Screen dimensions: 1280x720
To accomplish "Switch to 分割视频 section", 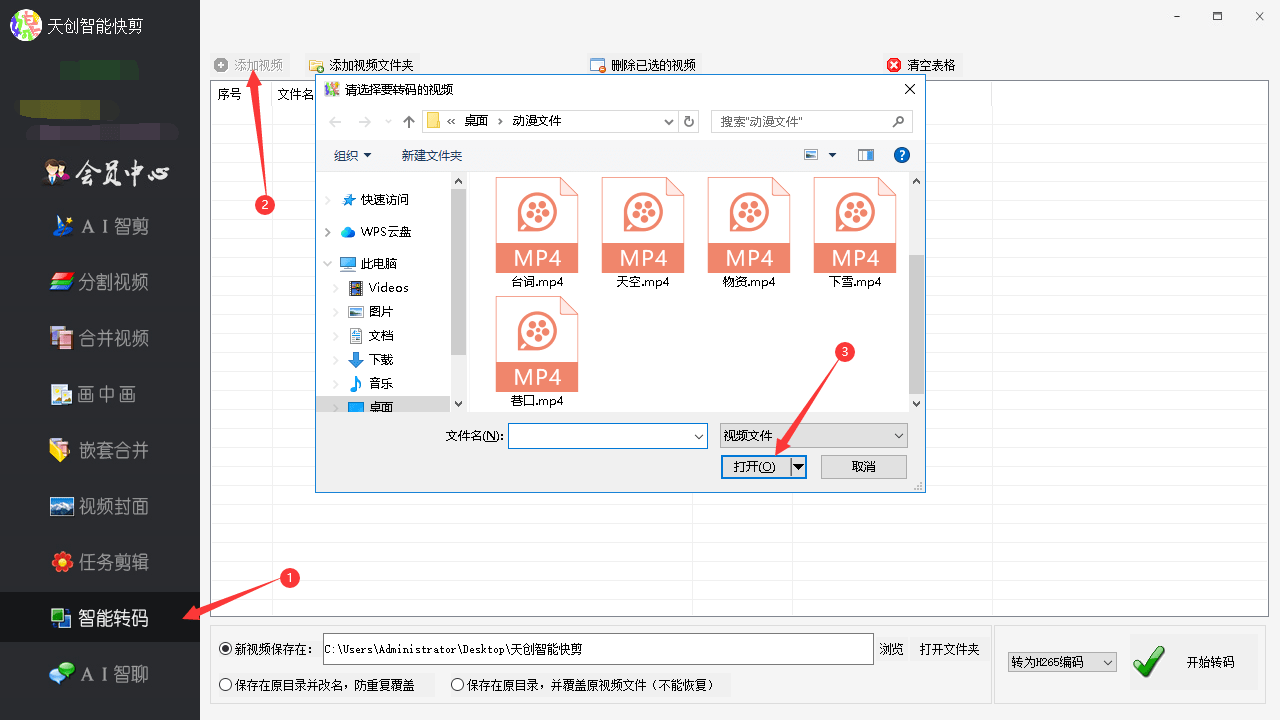I will pos(100,282).
